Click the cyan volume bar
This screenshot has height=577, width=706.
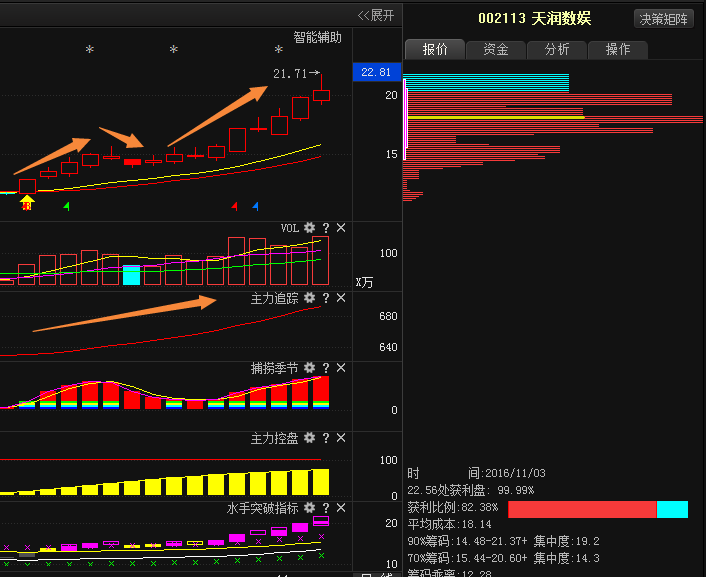point(131,275)
